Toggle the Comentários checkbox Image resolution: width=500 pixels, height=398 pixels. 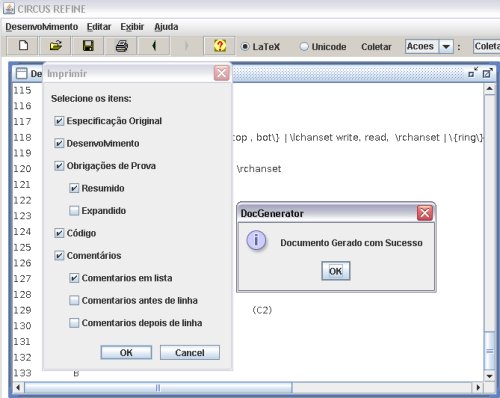click(x=59, y=256)
